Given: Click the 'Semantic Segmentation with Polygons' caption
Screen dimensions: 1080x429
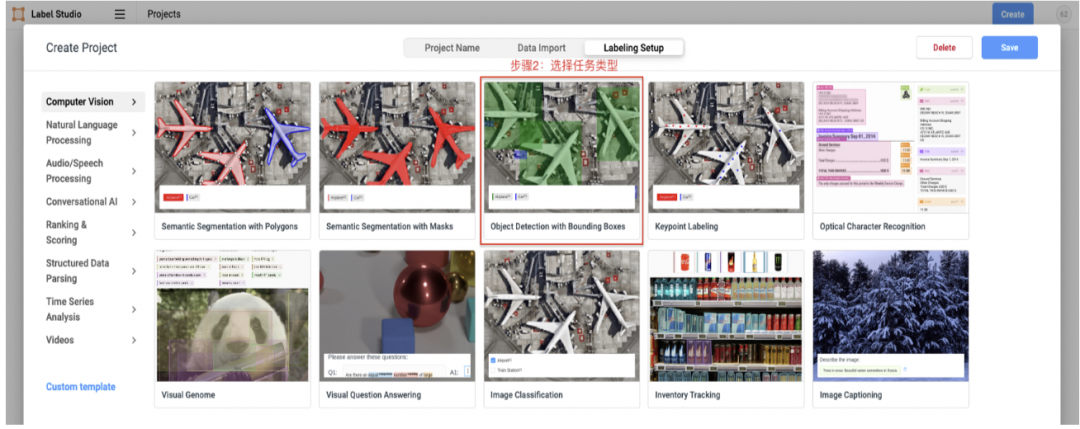Looking at the screenshot, I should pos(229,227).
